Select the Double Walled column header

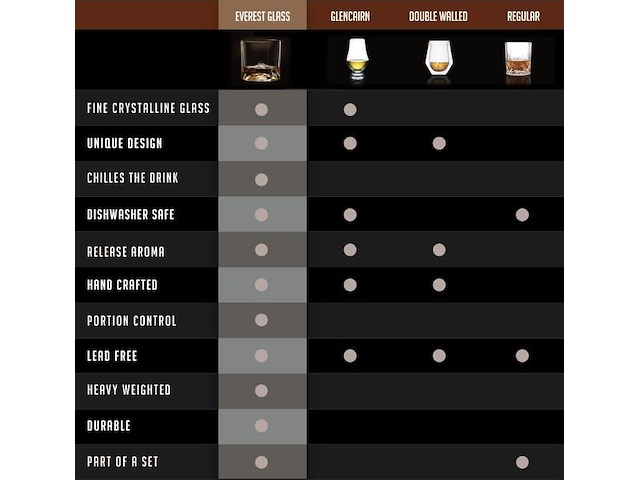[x=438, y=16]
